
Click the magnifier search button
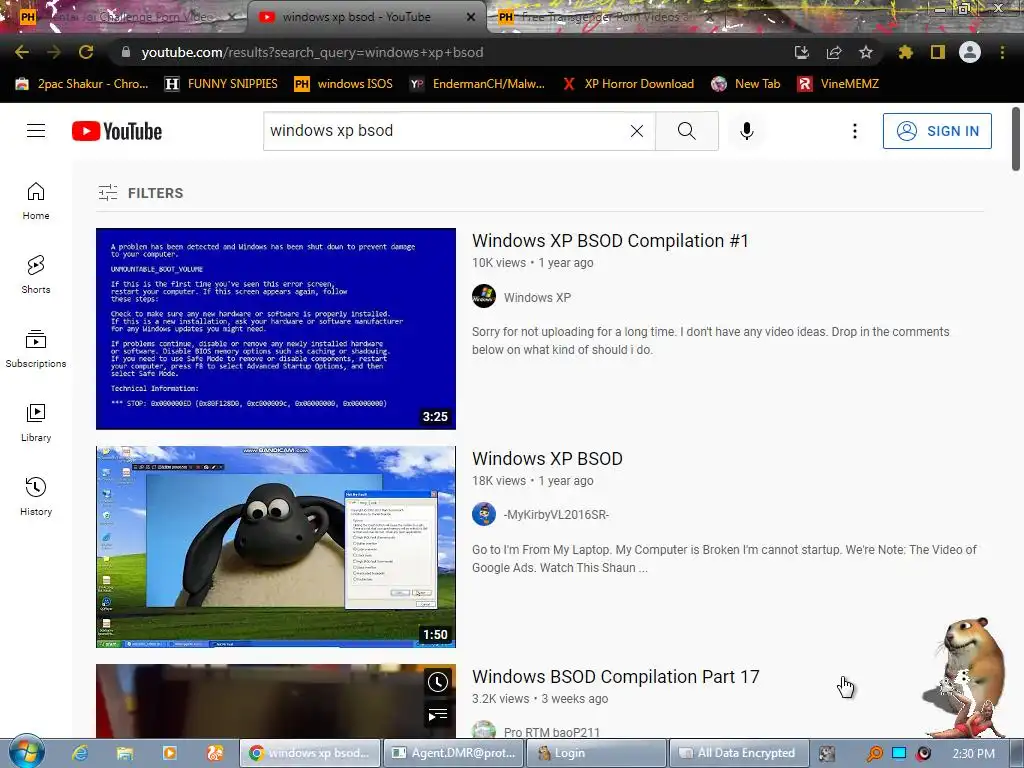[686, 131]
